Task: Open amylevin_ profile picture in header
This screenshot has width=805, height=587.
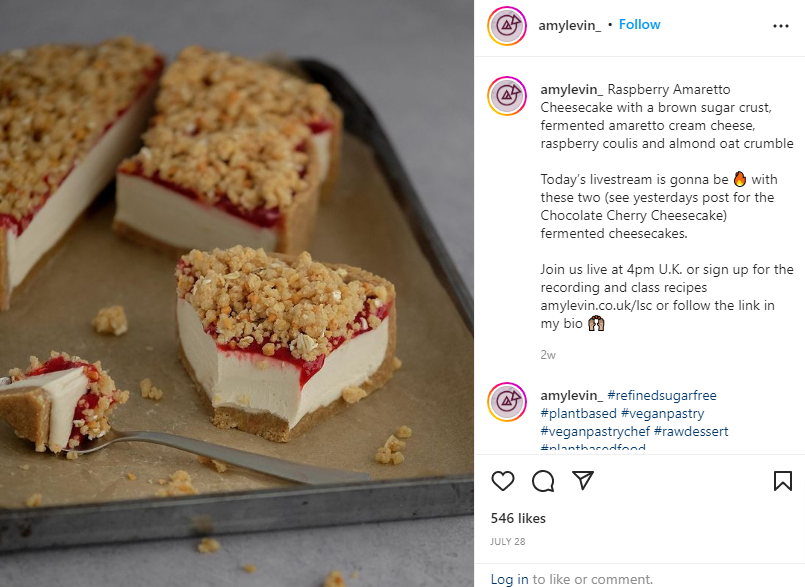Action: [x=507, y=26]
